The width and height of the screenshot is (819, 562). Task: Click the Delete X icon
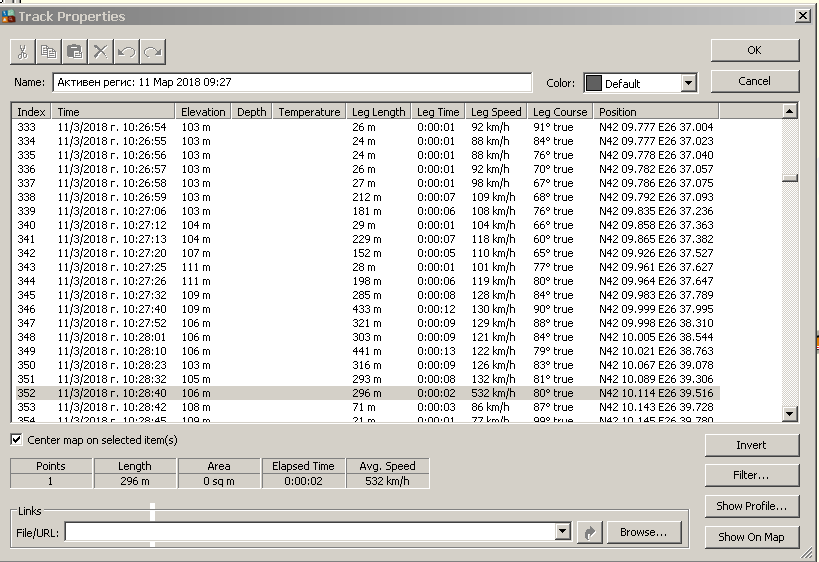click(101, 52)
